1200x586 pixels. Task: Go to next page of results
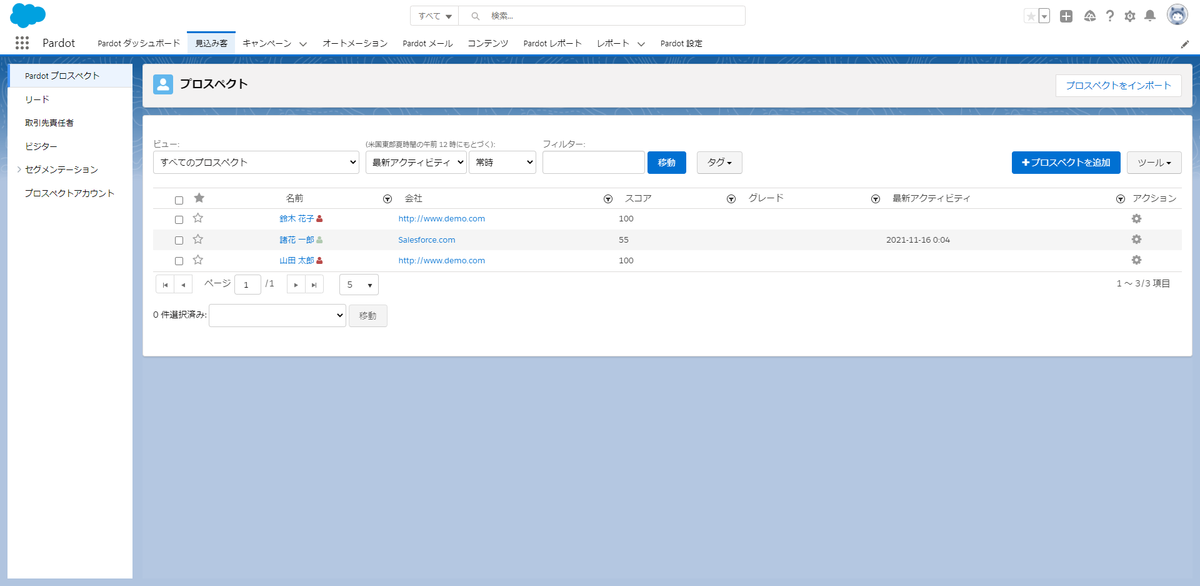[x=296, y=285]
